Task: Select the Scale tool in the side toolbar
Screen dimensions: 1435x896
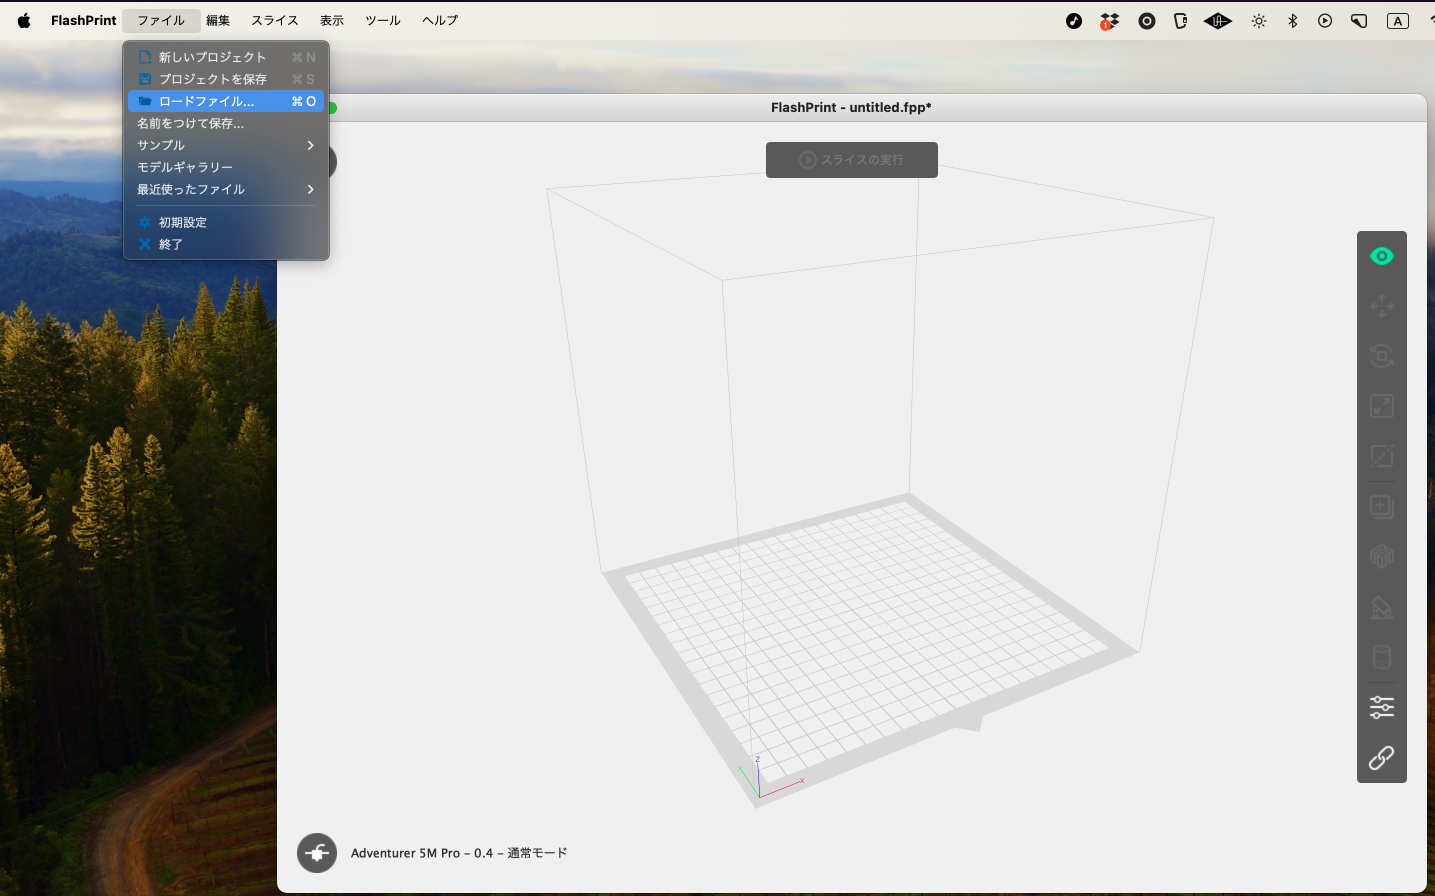Action: [x=1381, y=406]
